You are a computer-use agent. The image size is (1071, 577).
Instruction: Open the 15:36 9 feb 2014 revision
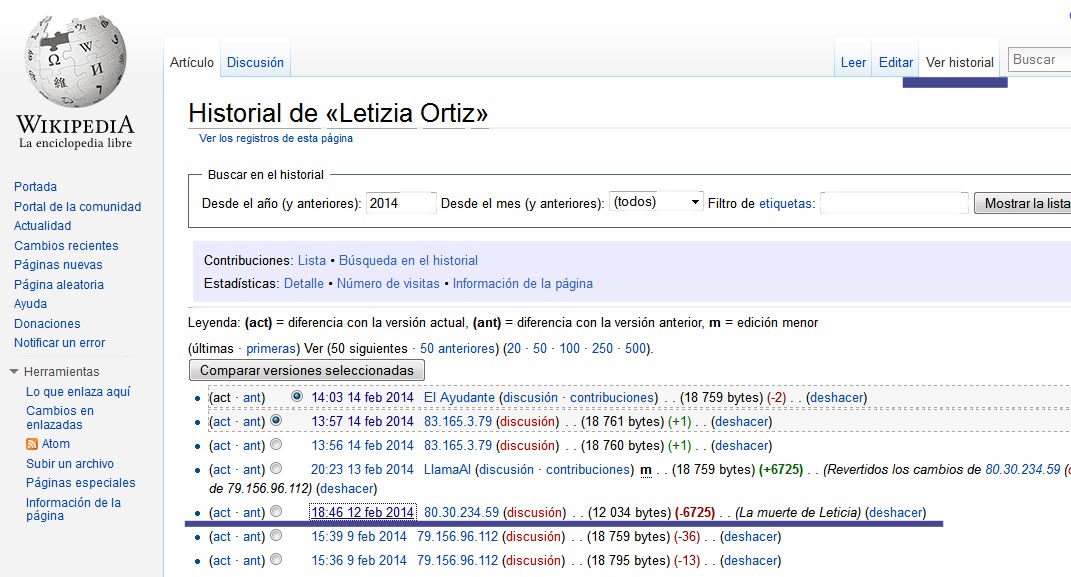(x=359, y=560)
